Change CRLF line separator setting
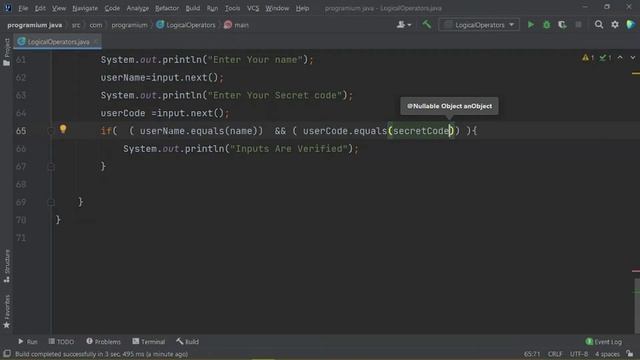 pos(555,354)
